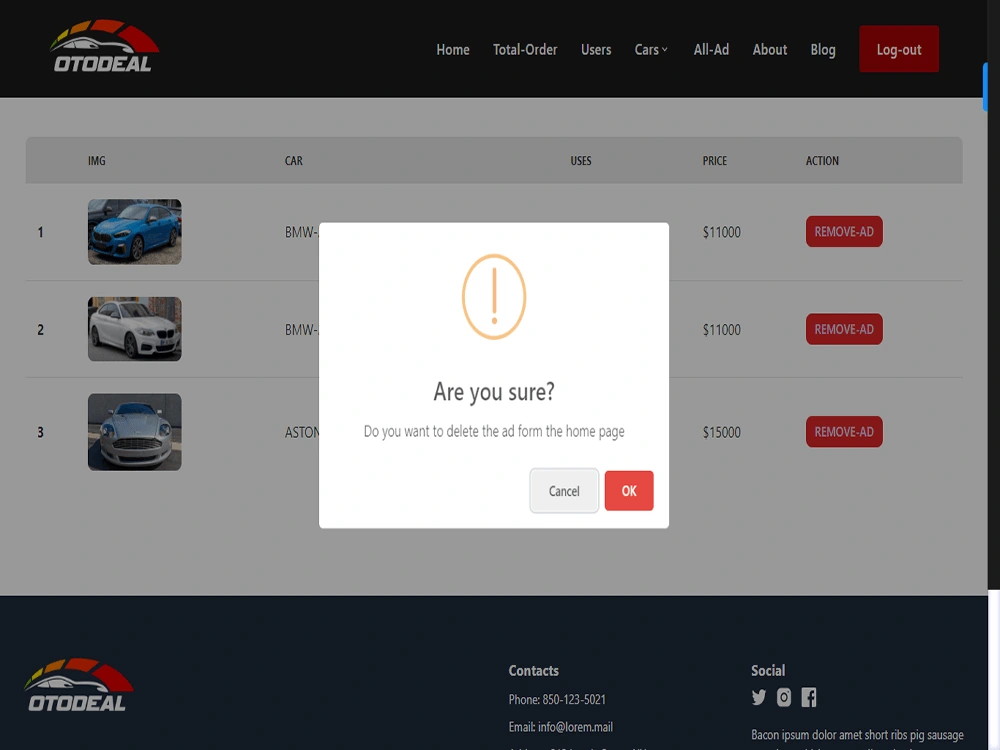This screenshot has height=750, width=1000.
Task: Click the USES column header
Action: point(580,161)
